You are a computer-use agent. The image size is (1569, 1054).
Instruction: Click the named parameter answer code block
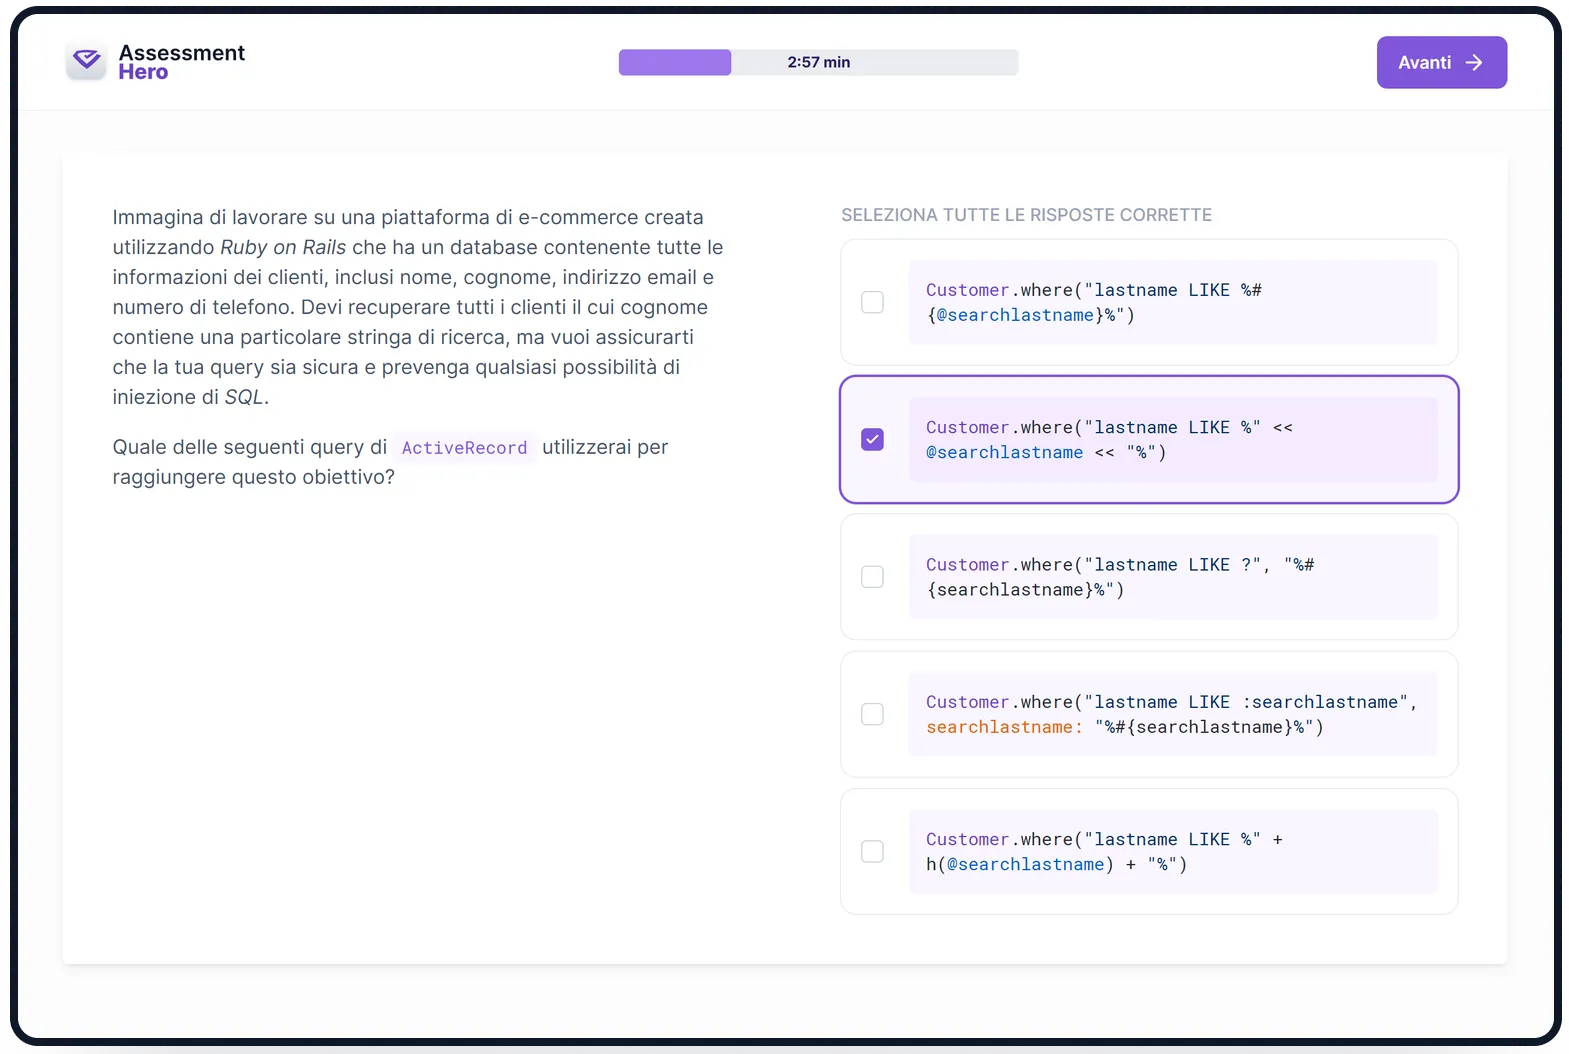click(1172, 714)
